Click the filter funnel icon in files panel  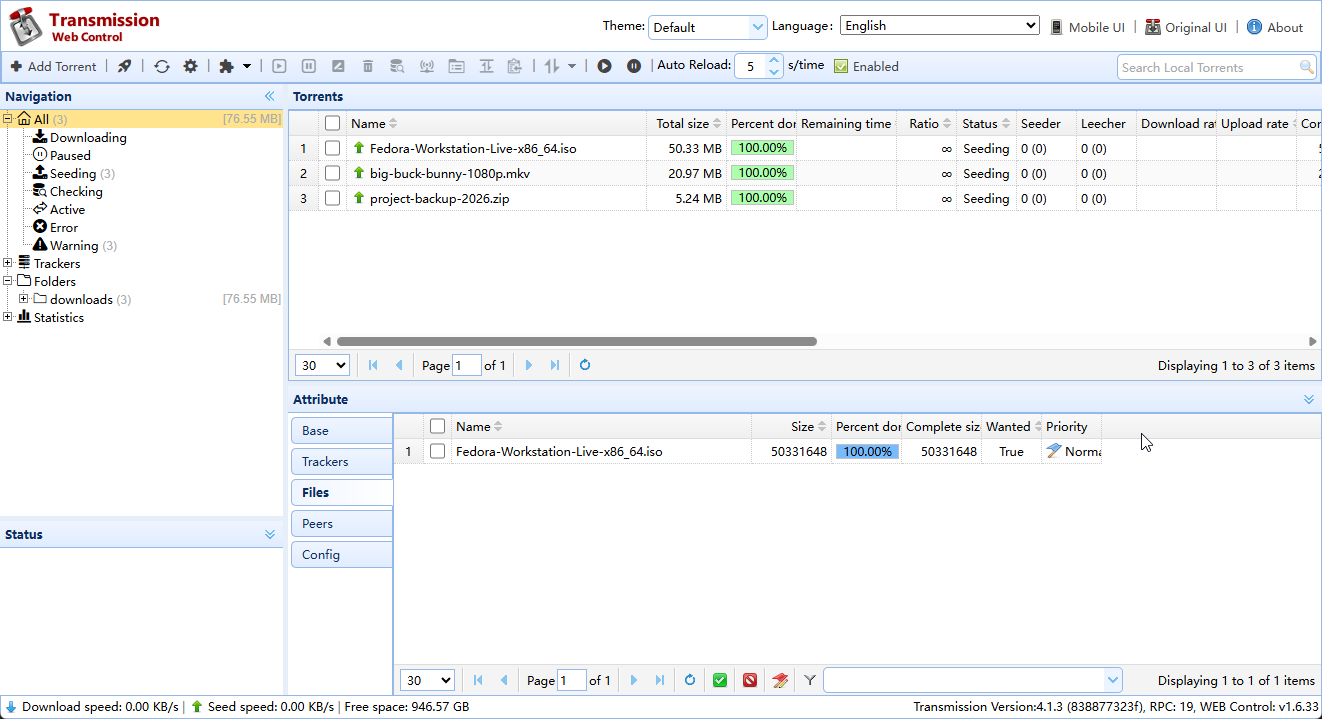[x=810, y=681]
